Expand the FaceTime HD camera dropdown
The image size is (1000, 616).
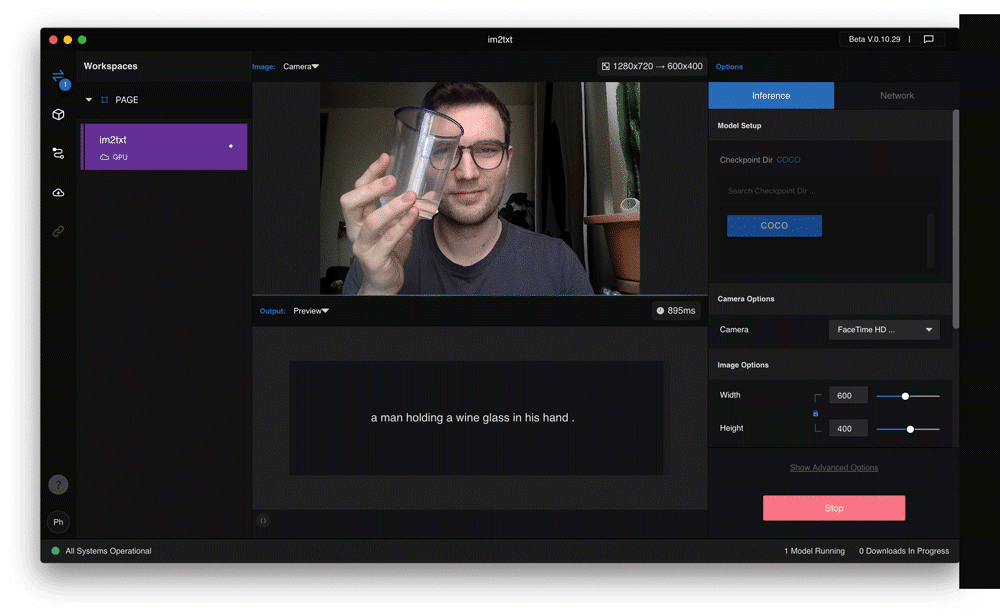pos(884,330)
